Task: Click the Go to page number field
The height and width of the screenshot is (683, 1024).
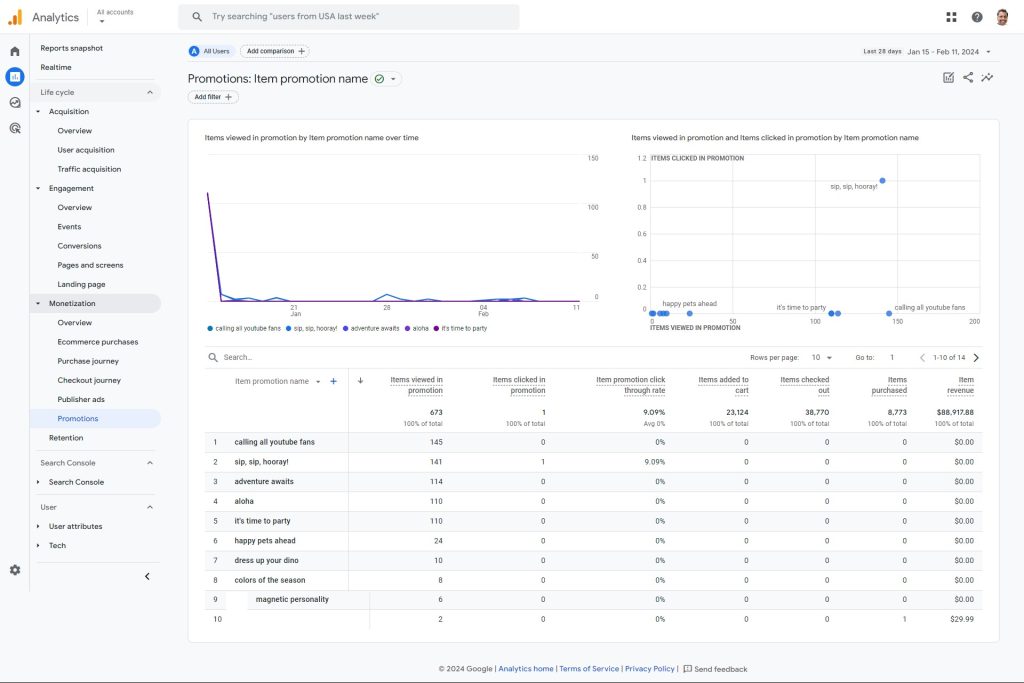Action: tap(892, 357)
